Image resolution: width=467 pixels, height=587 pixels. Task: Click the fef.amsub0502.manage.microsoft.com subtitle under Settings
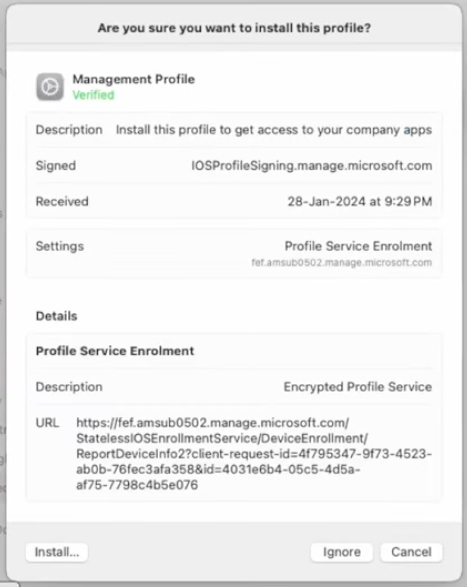click(342, 262)
